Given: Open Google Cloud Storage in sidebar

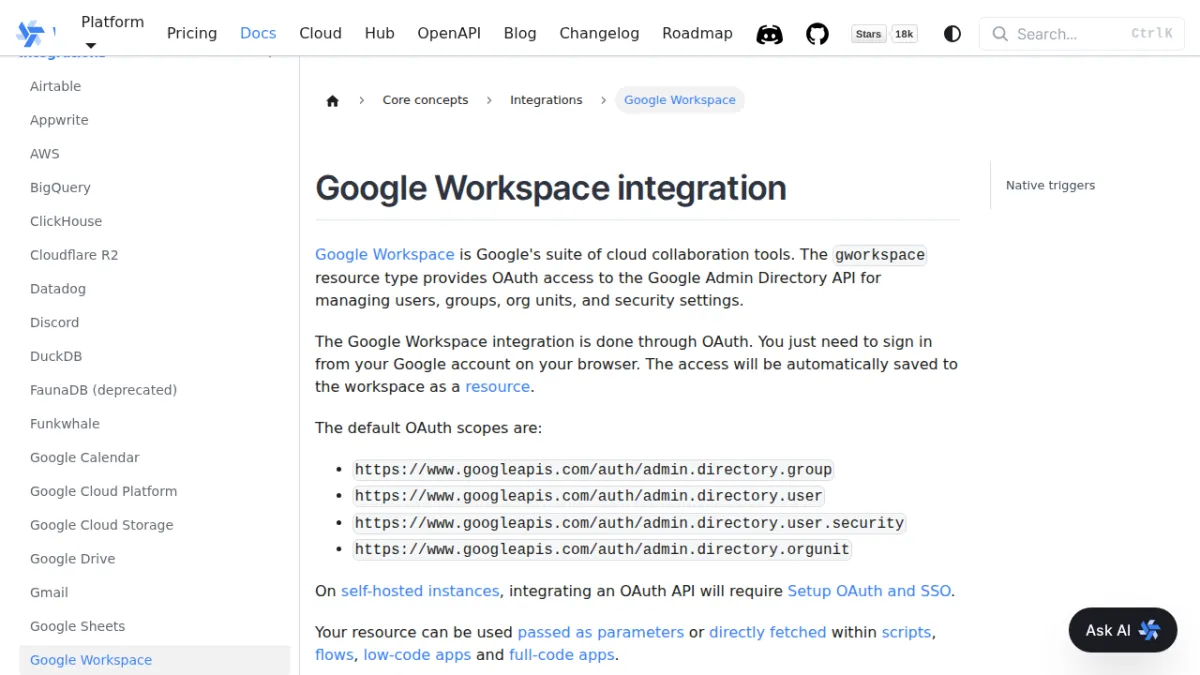Looking at the screenshot, I should 155,525.
